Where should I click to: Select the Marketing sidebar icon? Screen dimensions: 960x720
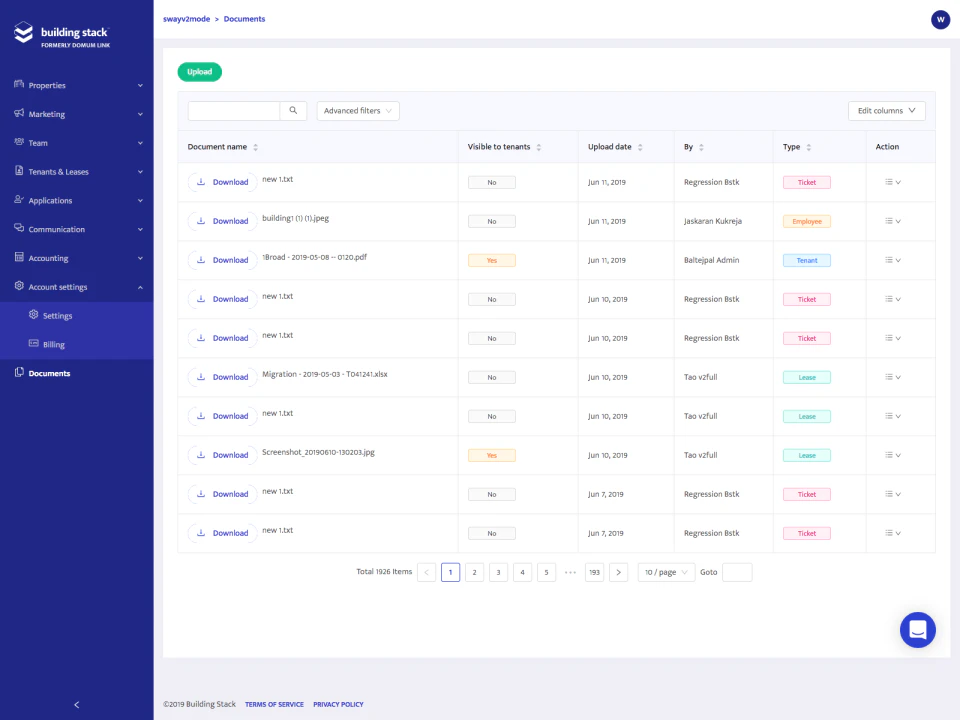click(19, 114)
